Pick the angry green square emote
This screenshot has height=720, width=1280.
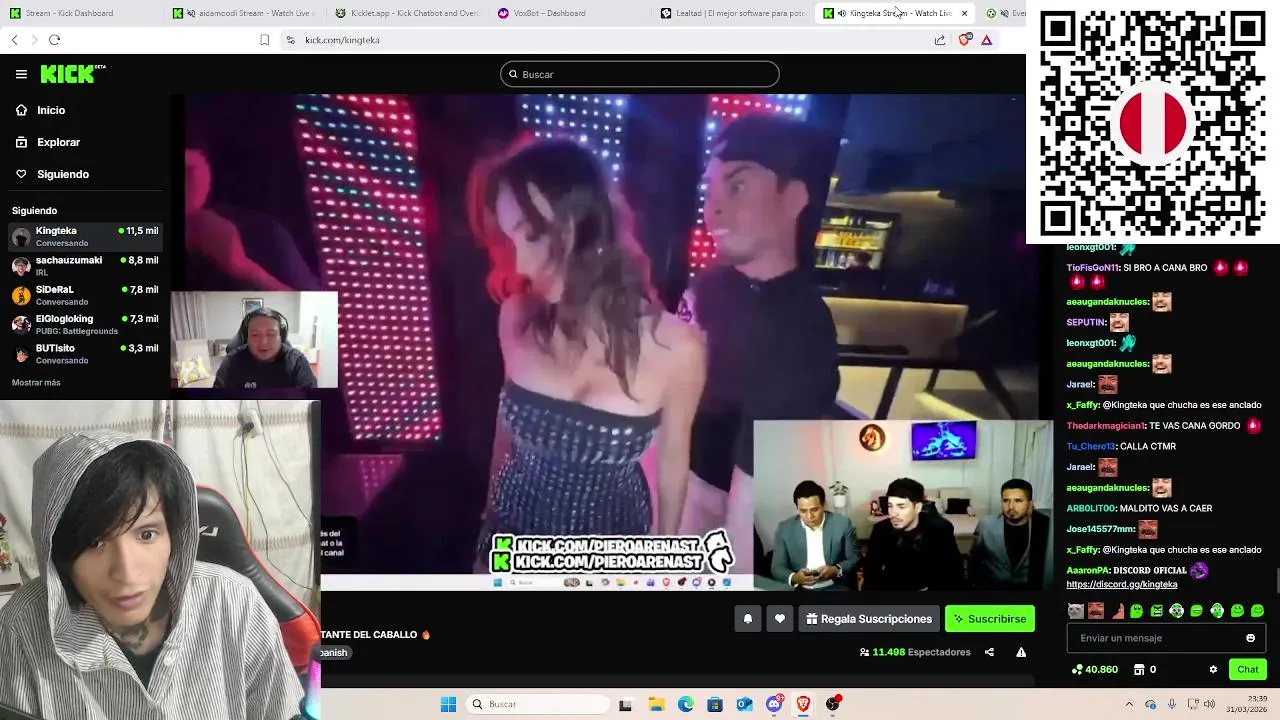pyautogui.click(x=1157, y=611)
